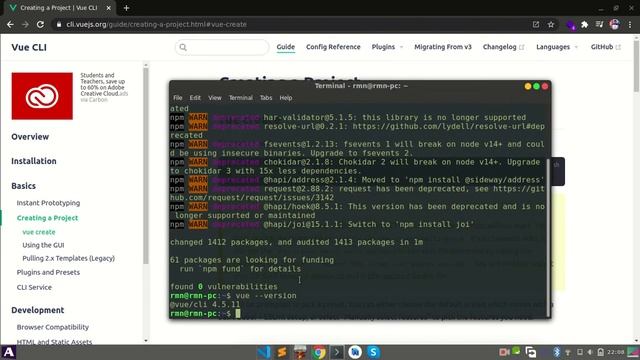Open CLI Service in sidebar
This screenshot has height=360, width=640.
pos(34,287)
